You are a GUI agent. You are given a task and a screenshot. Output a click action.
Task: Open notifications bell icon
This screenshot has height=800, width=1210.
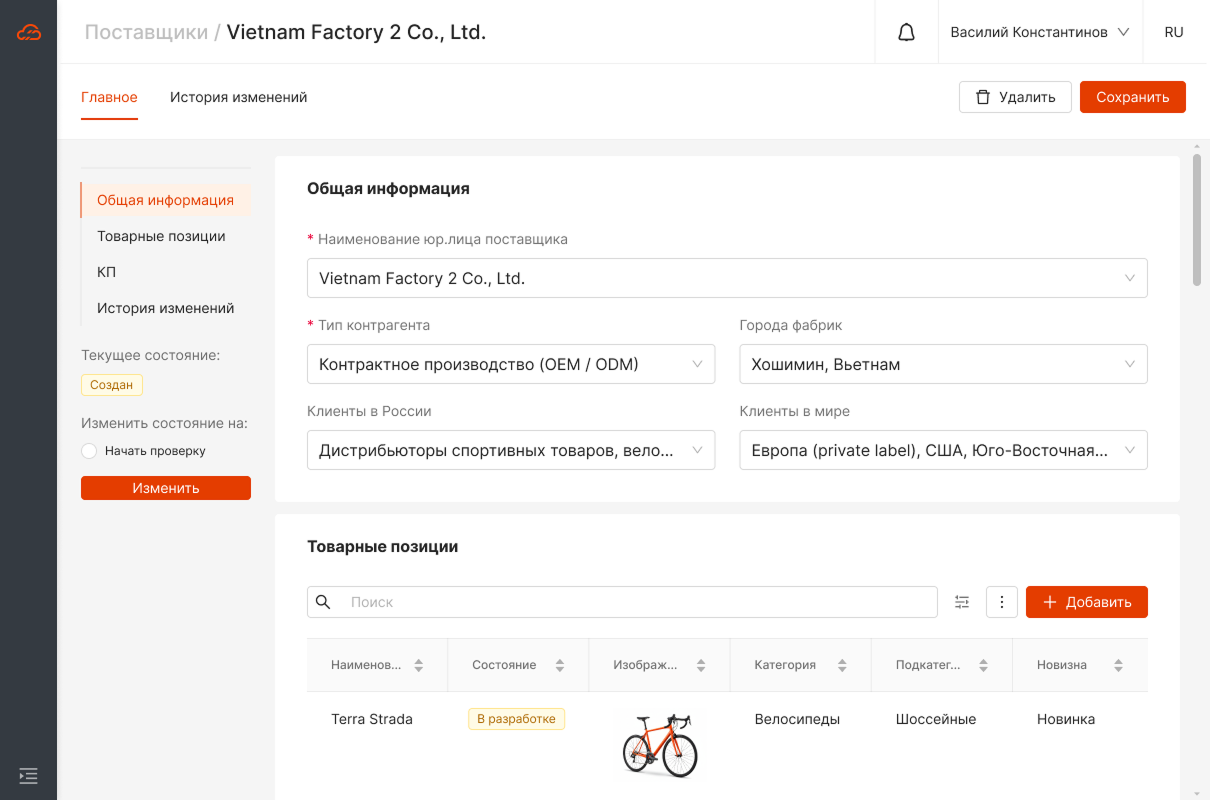pos(906,32)
